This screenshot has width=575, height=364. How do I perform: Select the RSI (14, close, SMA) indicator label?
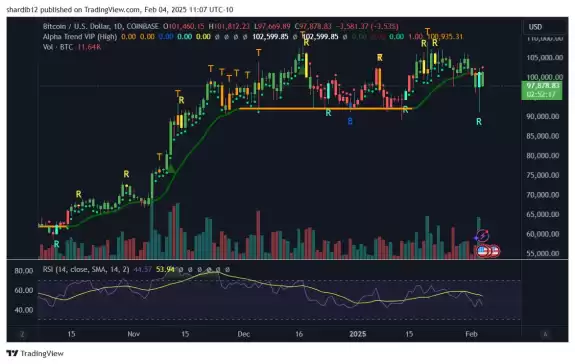pyautogui.click(x=86, y=269)
